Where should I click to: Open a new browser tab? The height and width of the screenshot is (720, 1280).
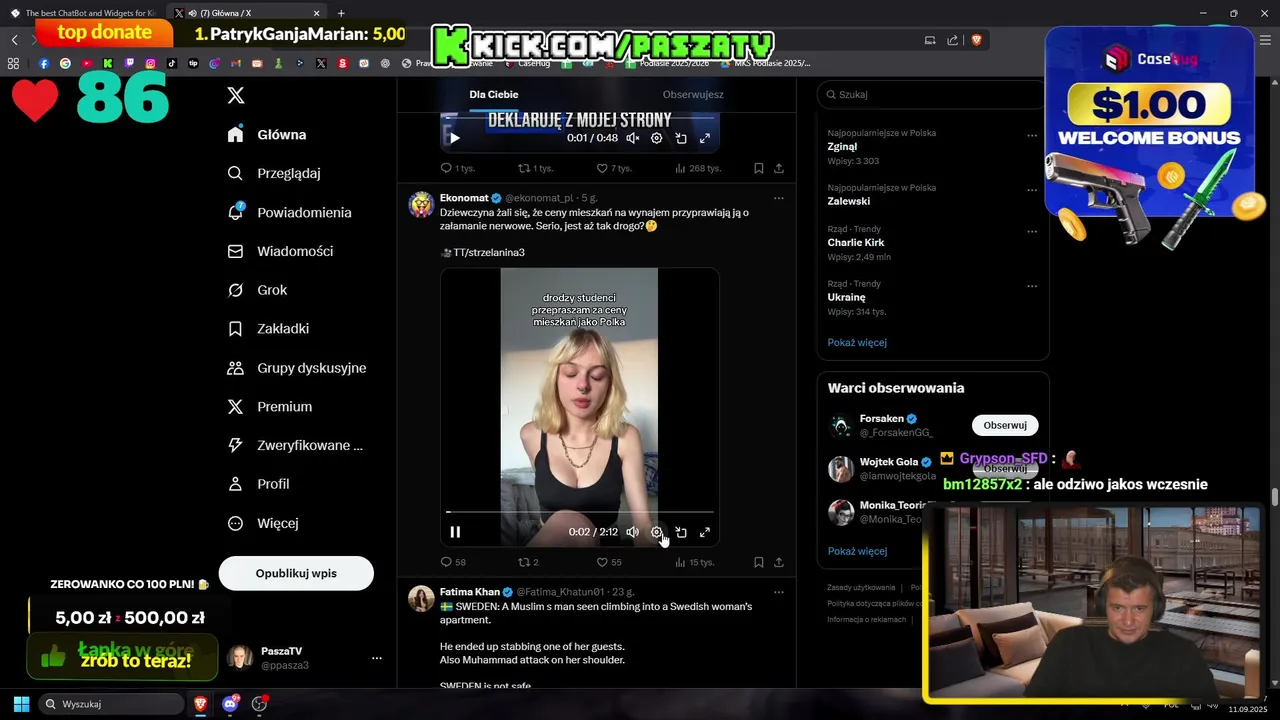(341, 13)
